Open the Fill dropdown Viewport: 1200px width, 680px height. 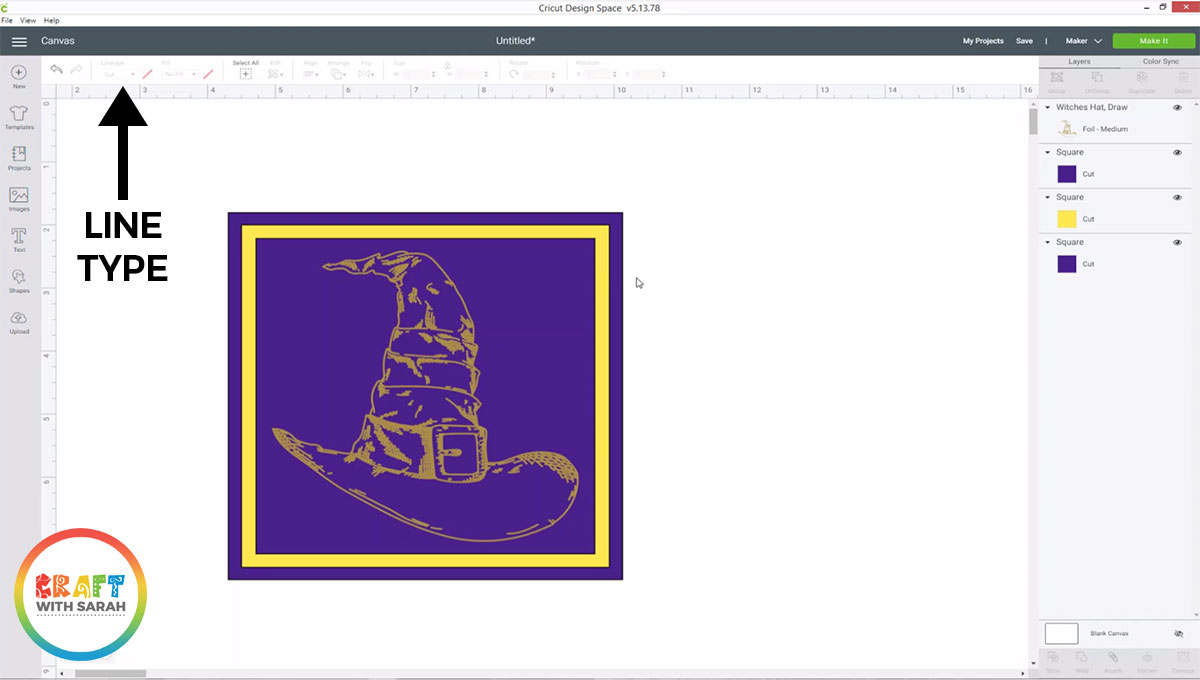(180, 74)
